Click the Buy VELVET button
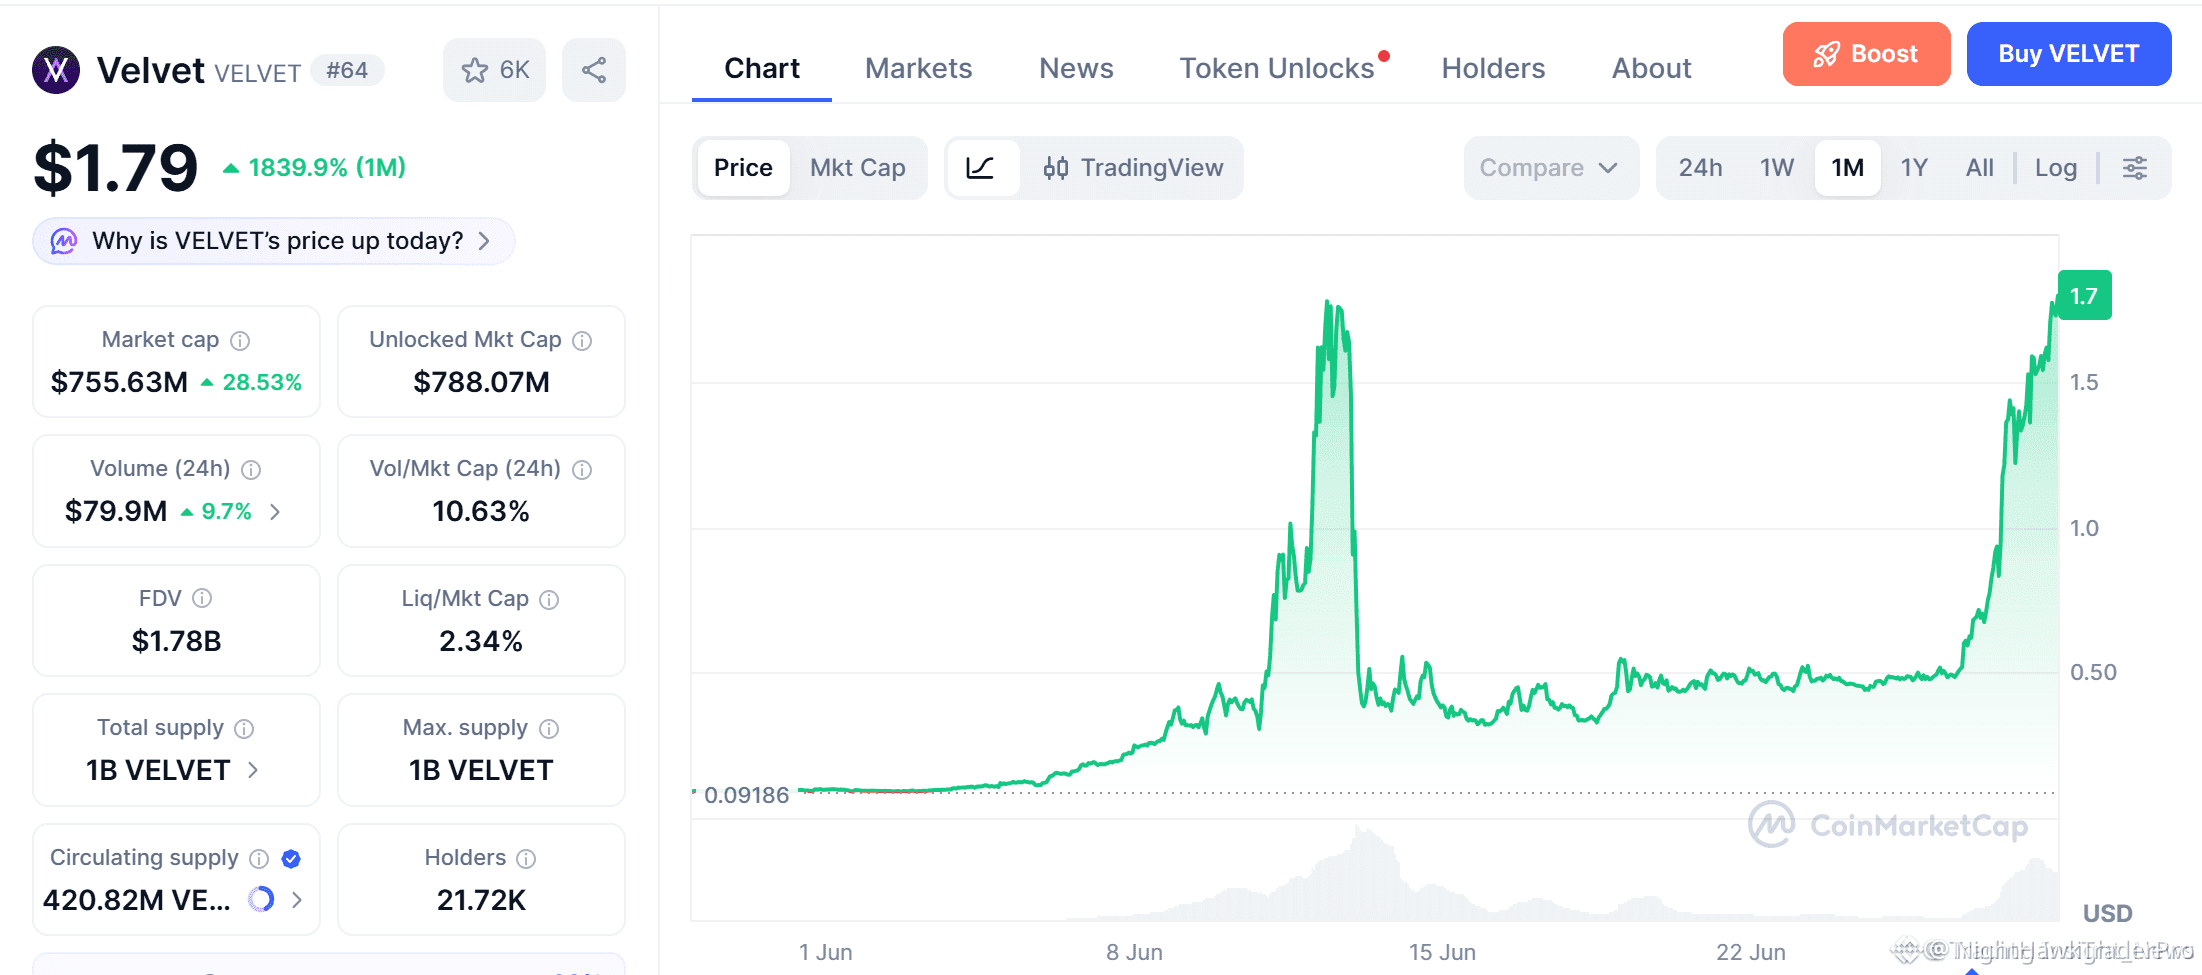 pyautogui.click(x=2068, y=54)
